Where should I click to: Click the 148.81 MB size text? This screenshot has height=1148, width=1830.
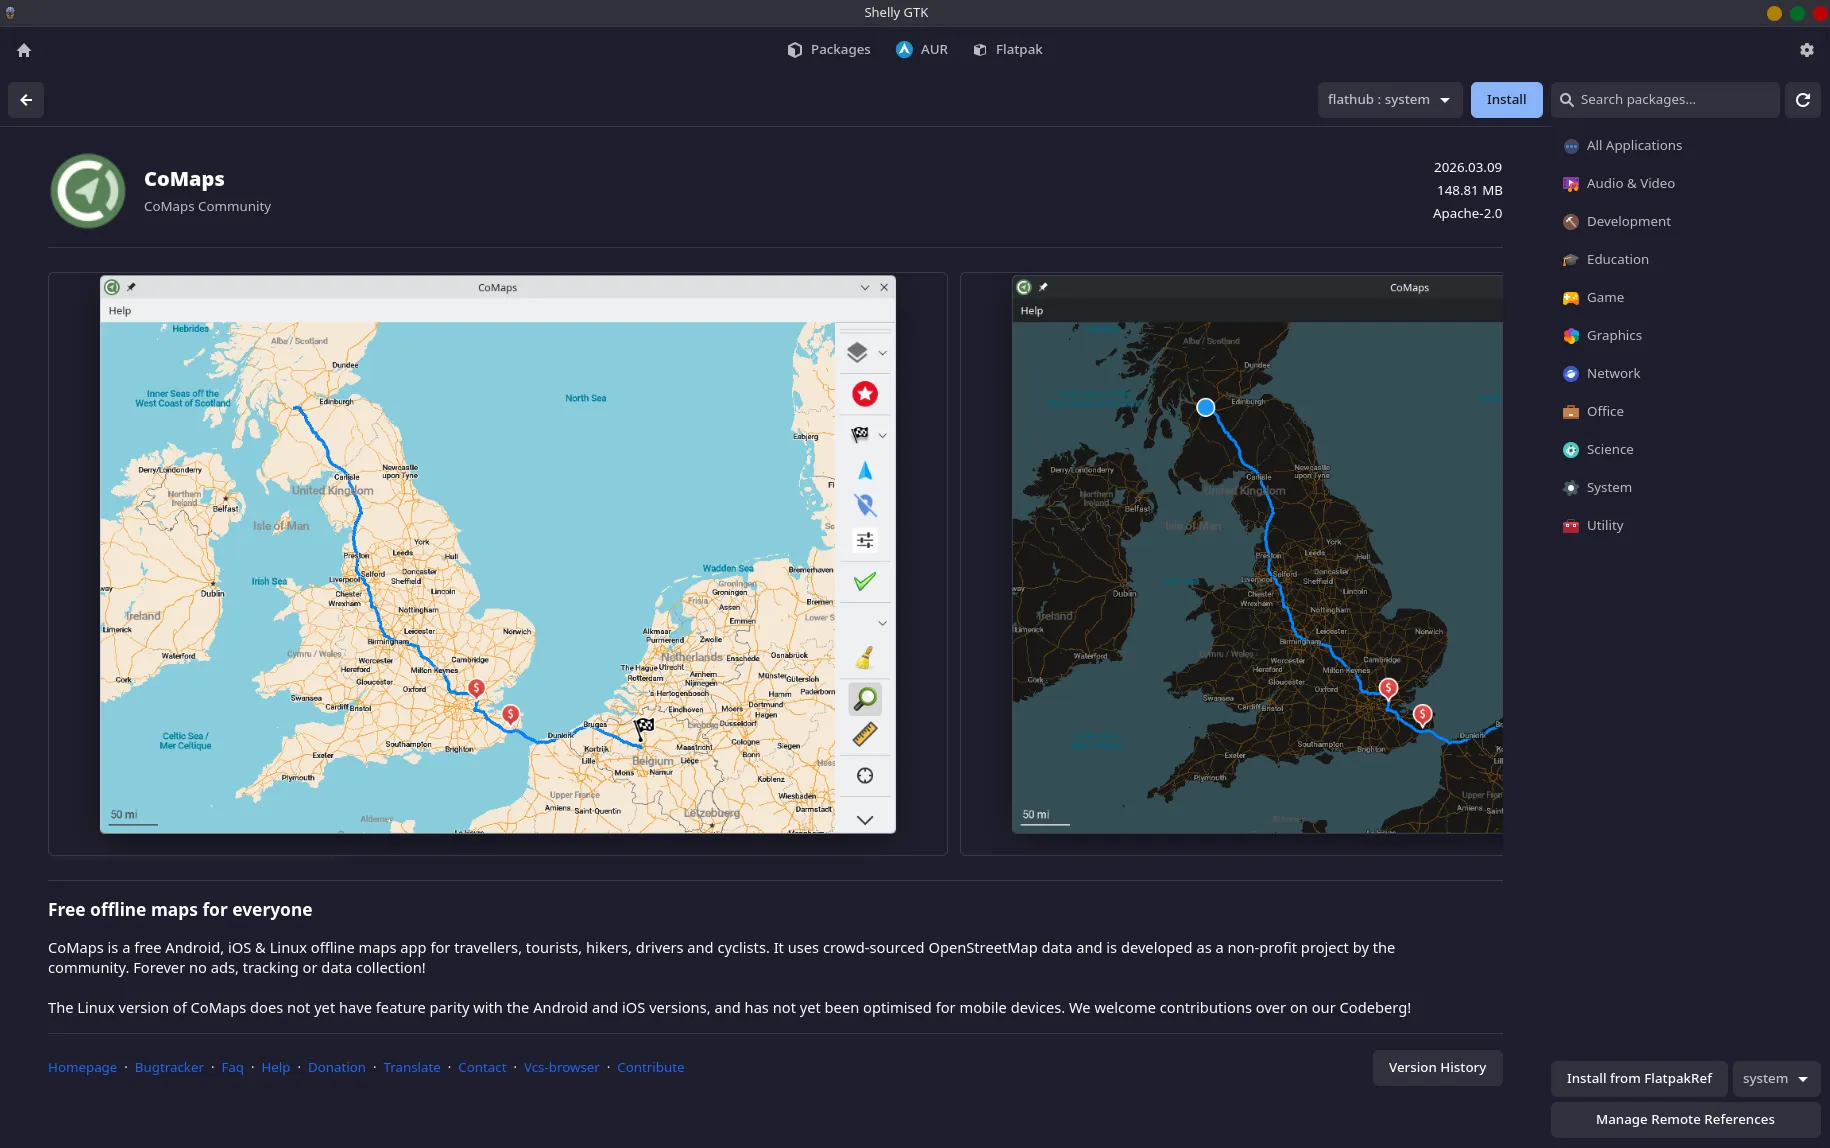pos(1470,191)
